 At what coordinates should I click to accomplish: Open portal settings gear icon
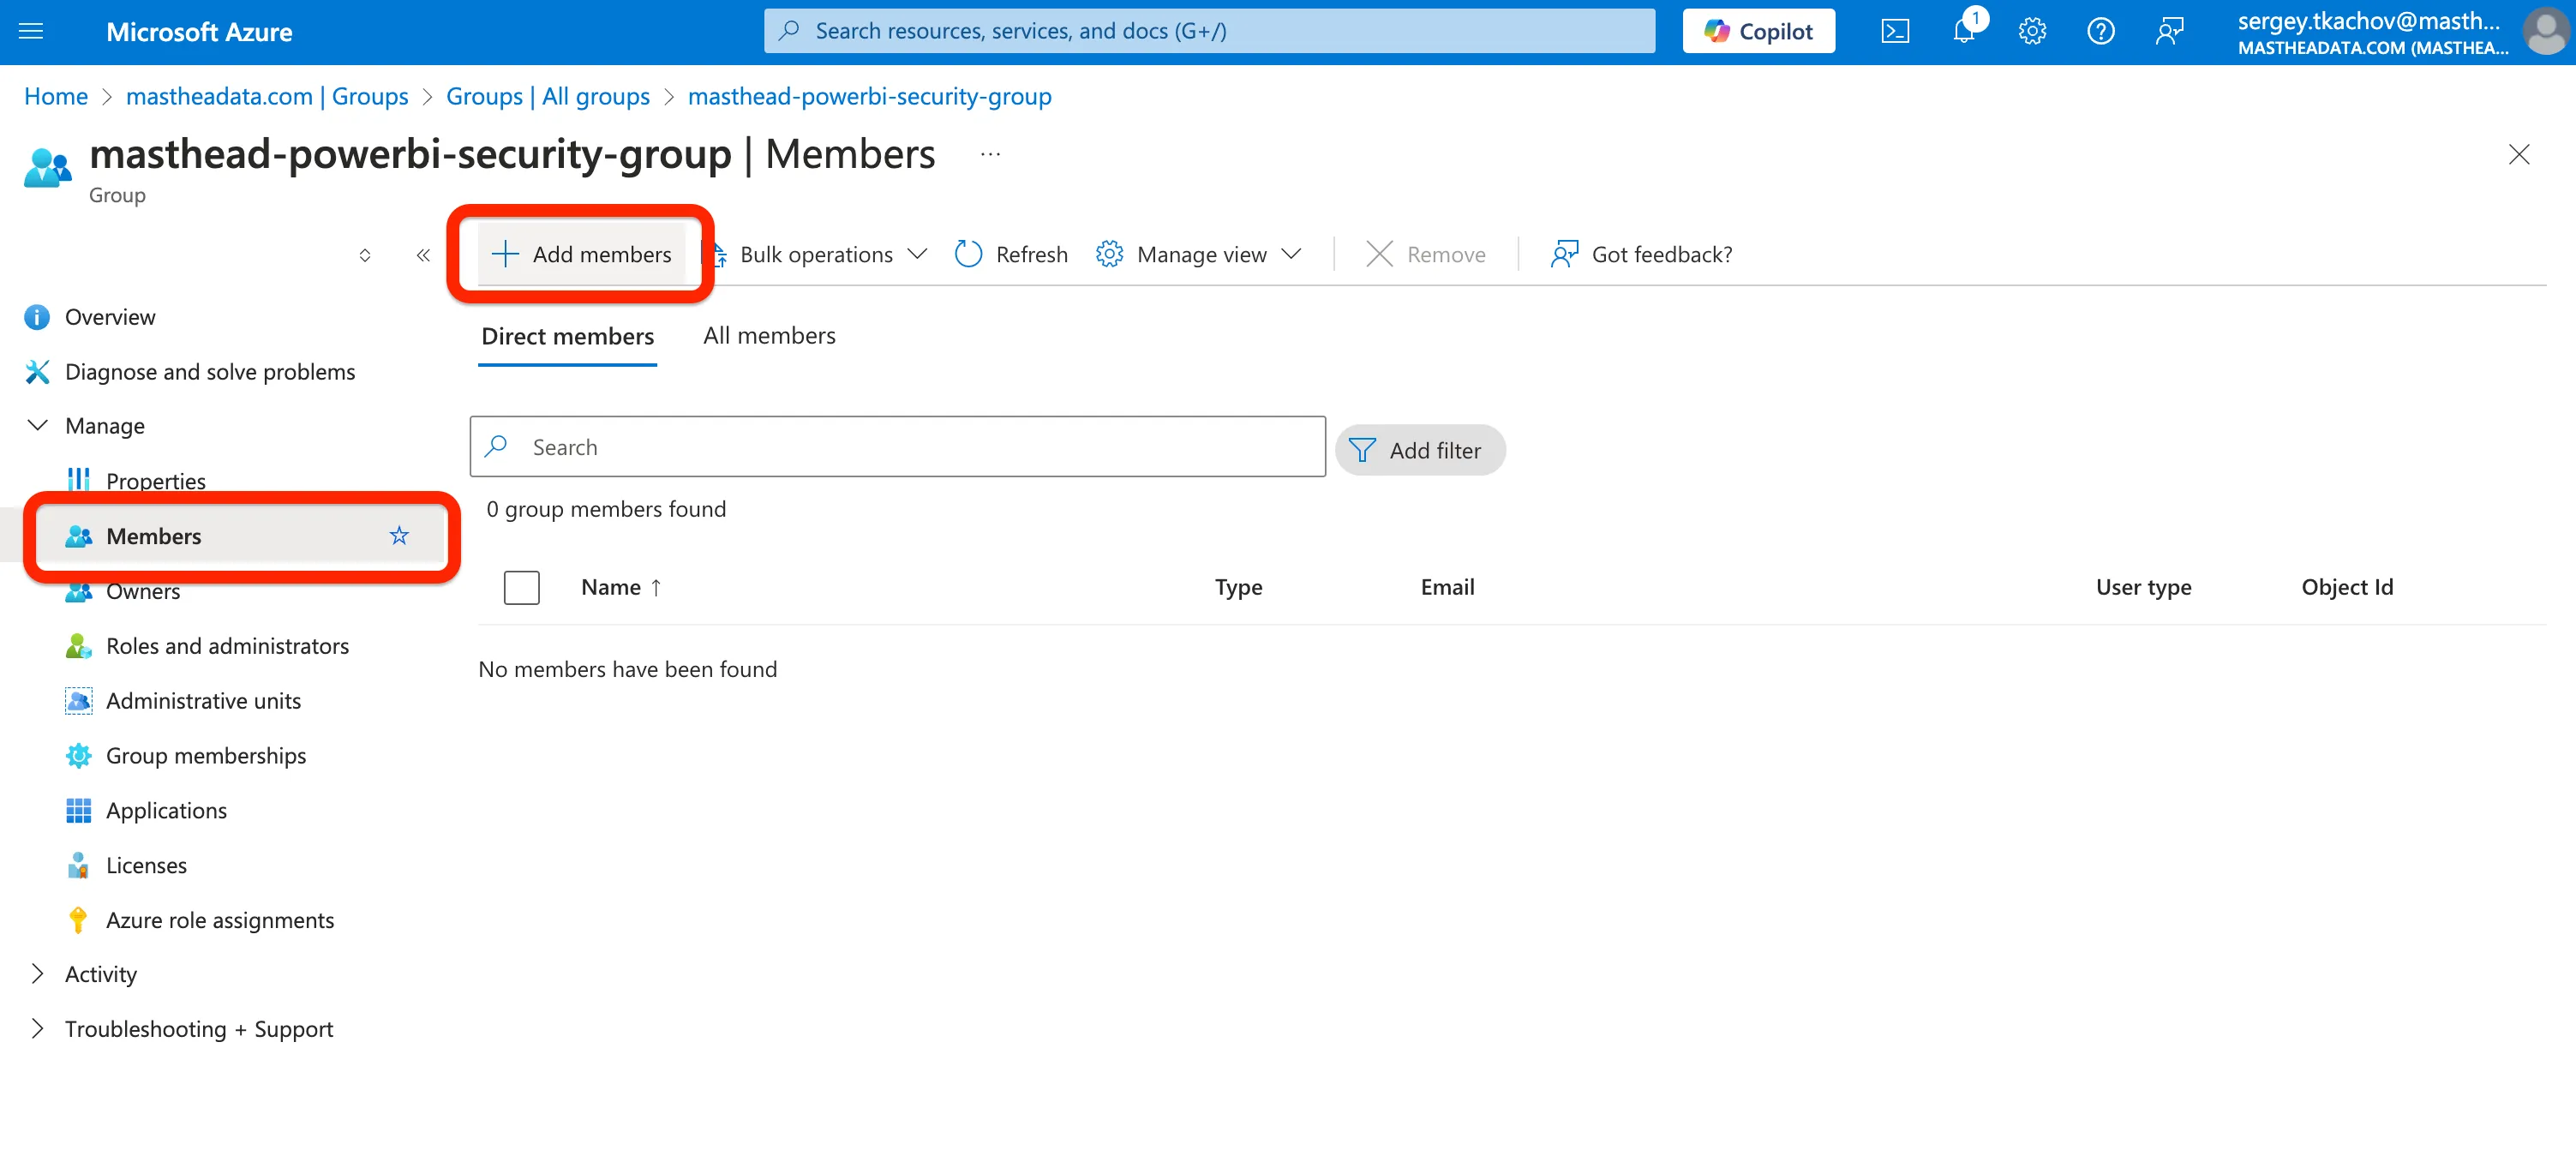pos(2032,31)
